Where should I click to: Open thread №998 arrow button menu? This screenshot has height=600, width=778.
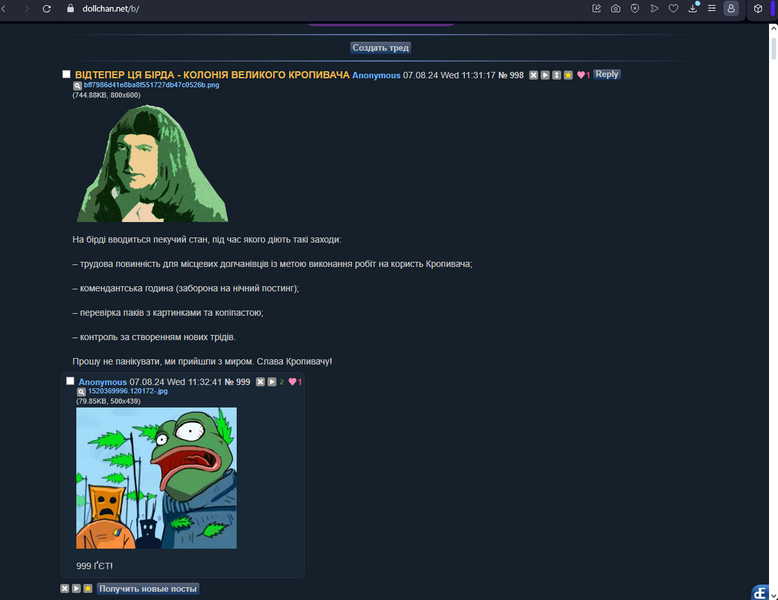pos(545,75)
